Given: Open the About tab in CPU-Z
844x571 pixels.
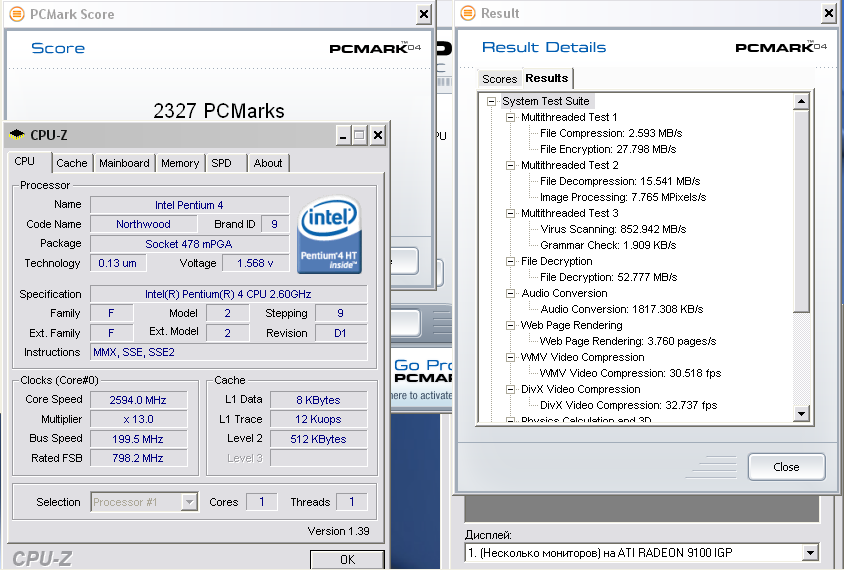Looking at the screenshot, I should pos(268,163).
